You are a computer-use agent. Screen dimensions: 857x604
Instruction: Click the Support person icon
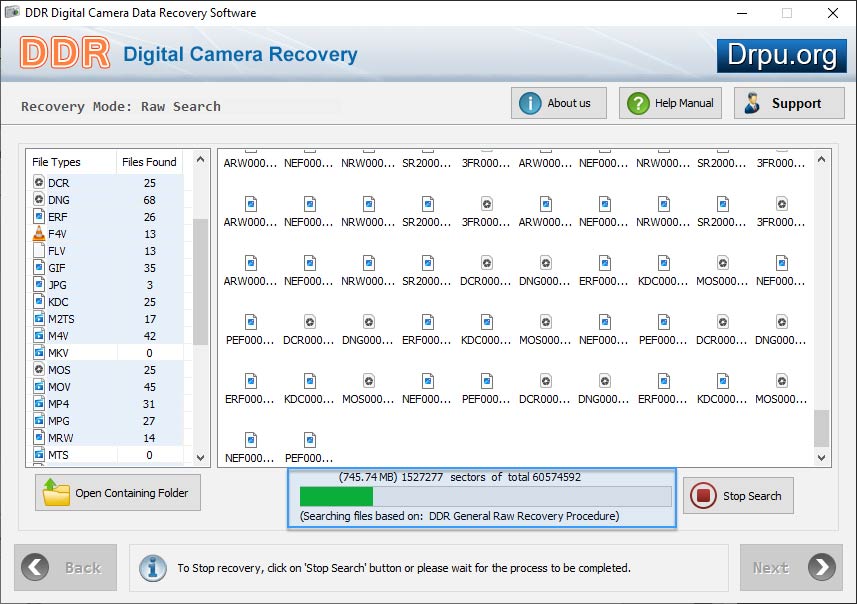(752, 103)
